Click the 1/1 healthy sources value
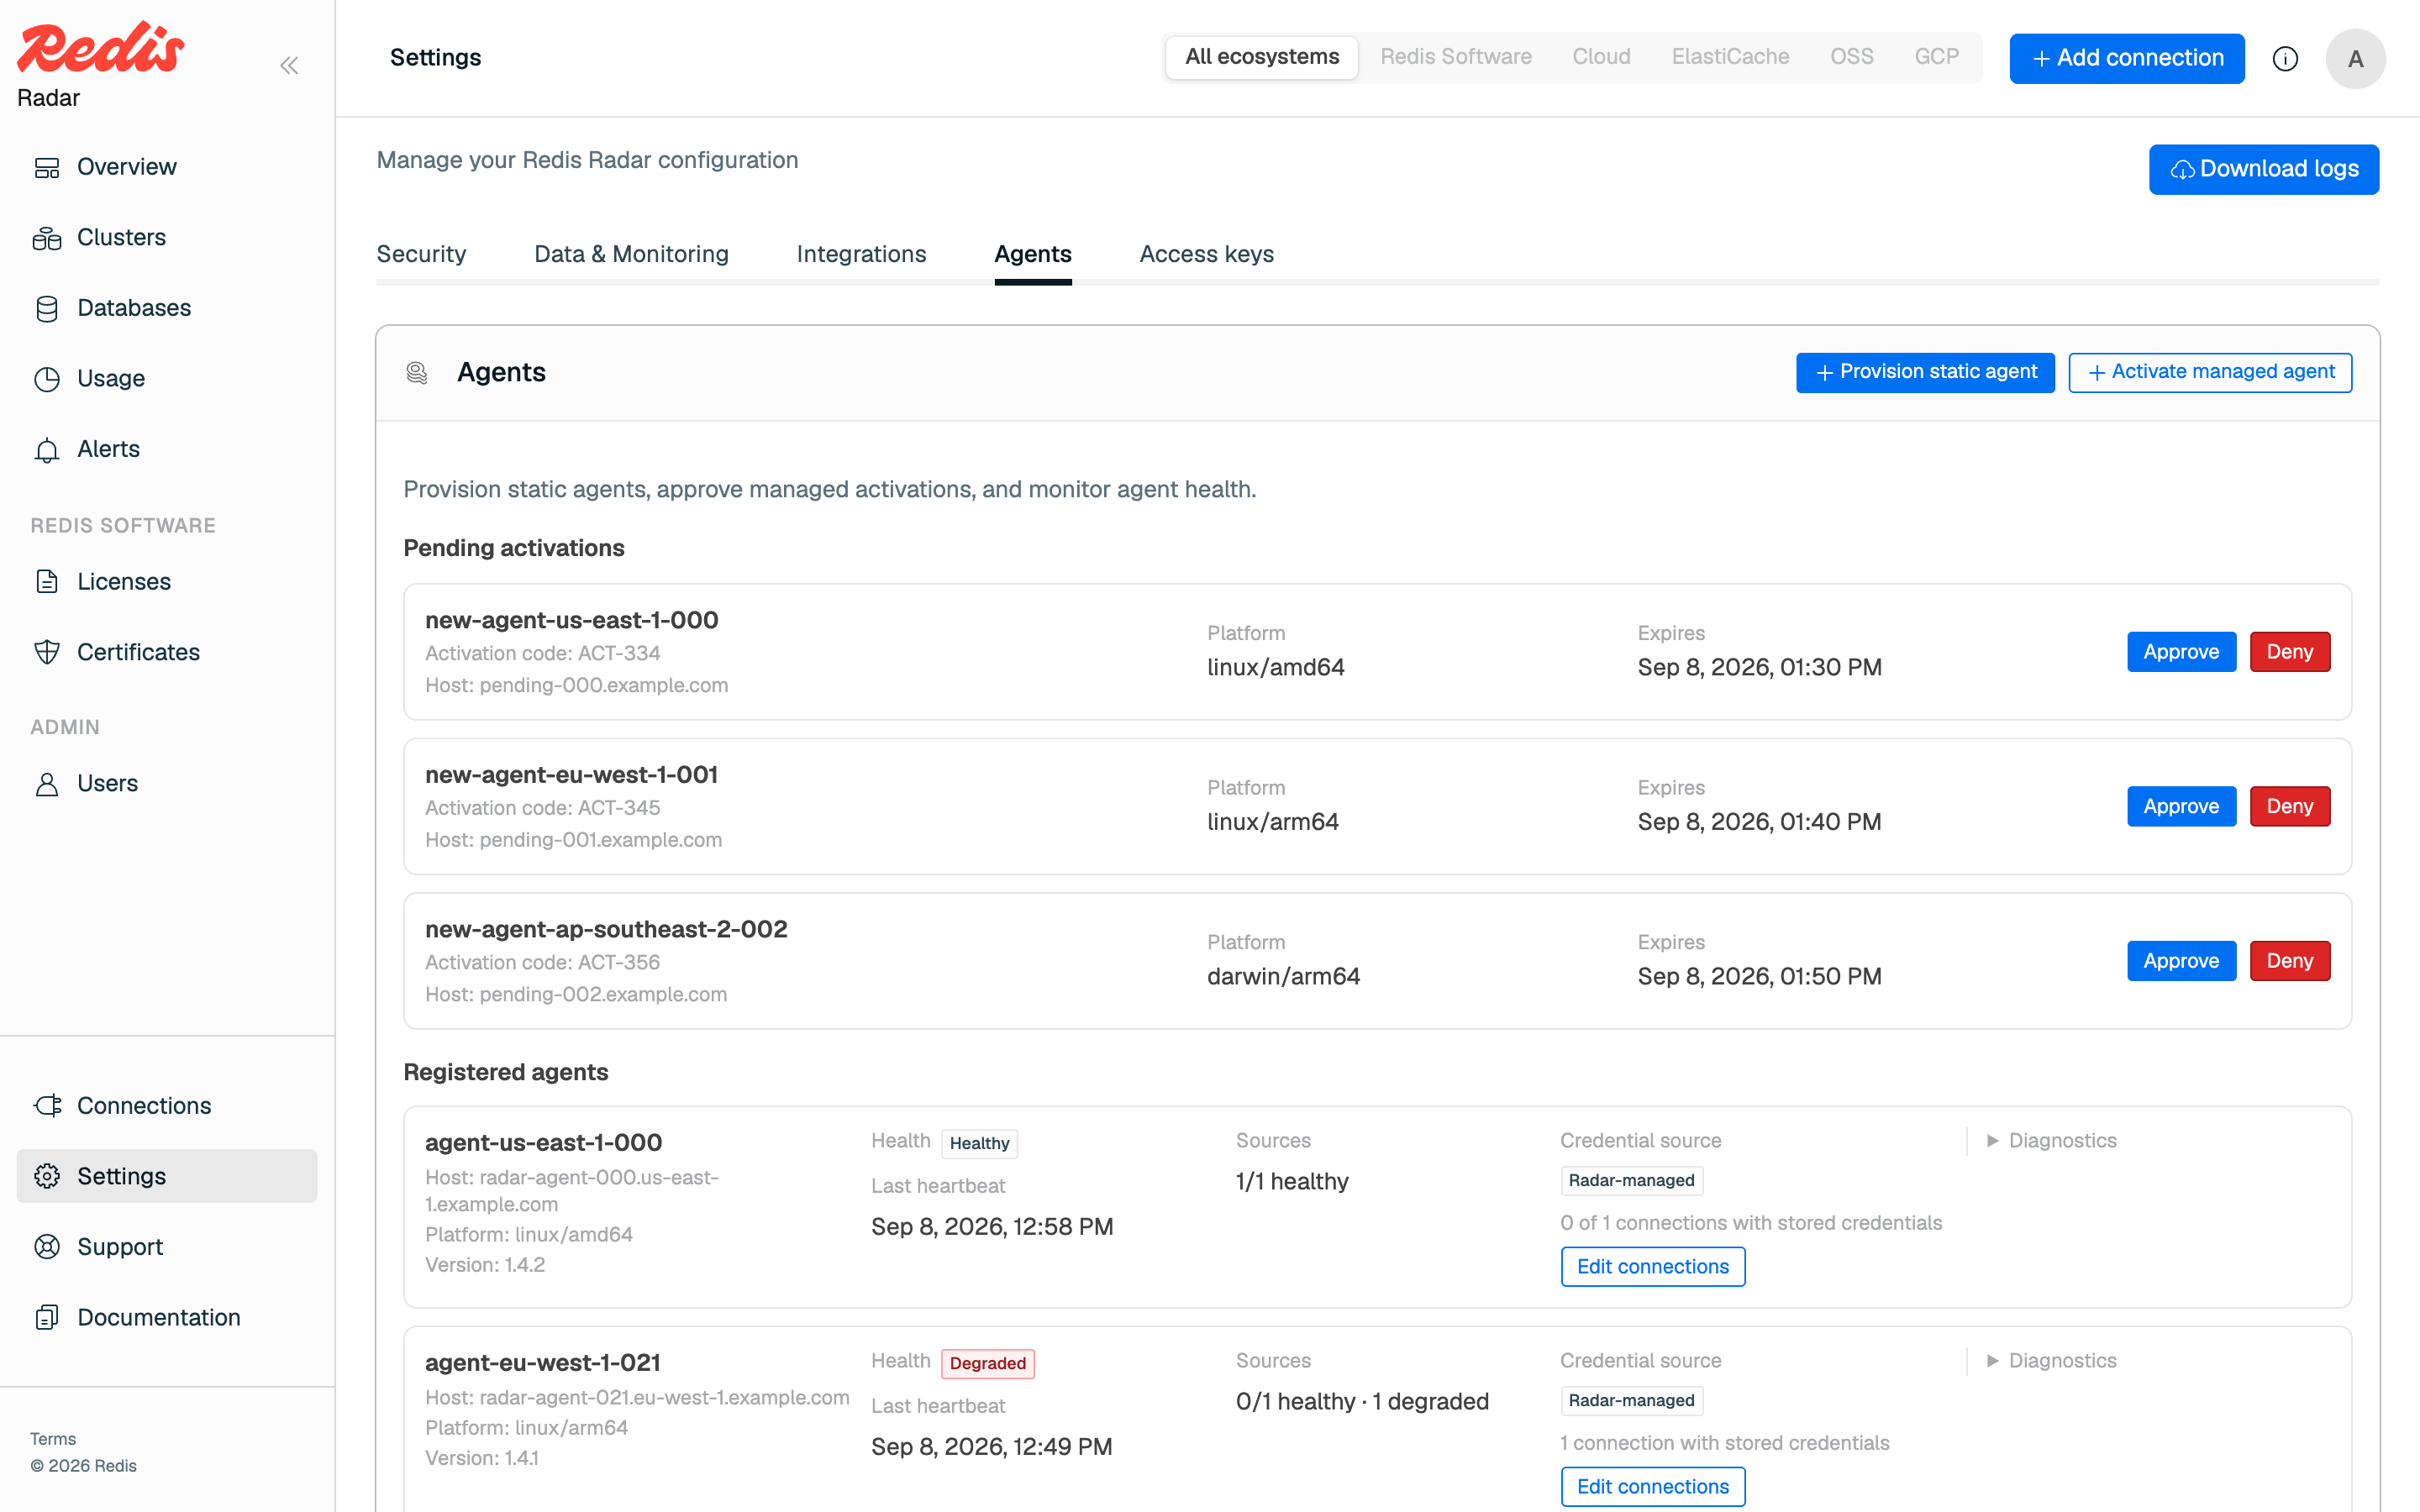Screen dimensions: 2420x1512 point(1292,1181)
